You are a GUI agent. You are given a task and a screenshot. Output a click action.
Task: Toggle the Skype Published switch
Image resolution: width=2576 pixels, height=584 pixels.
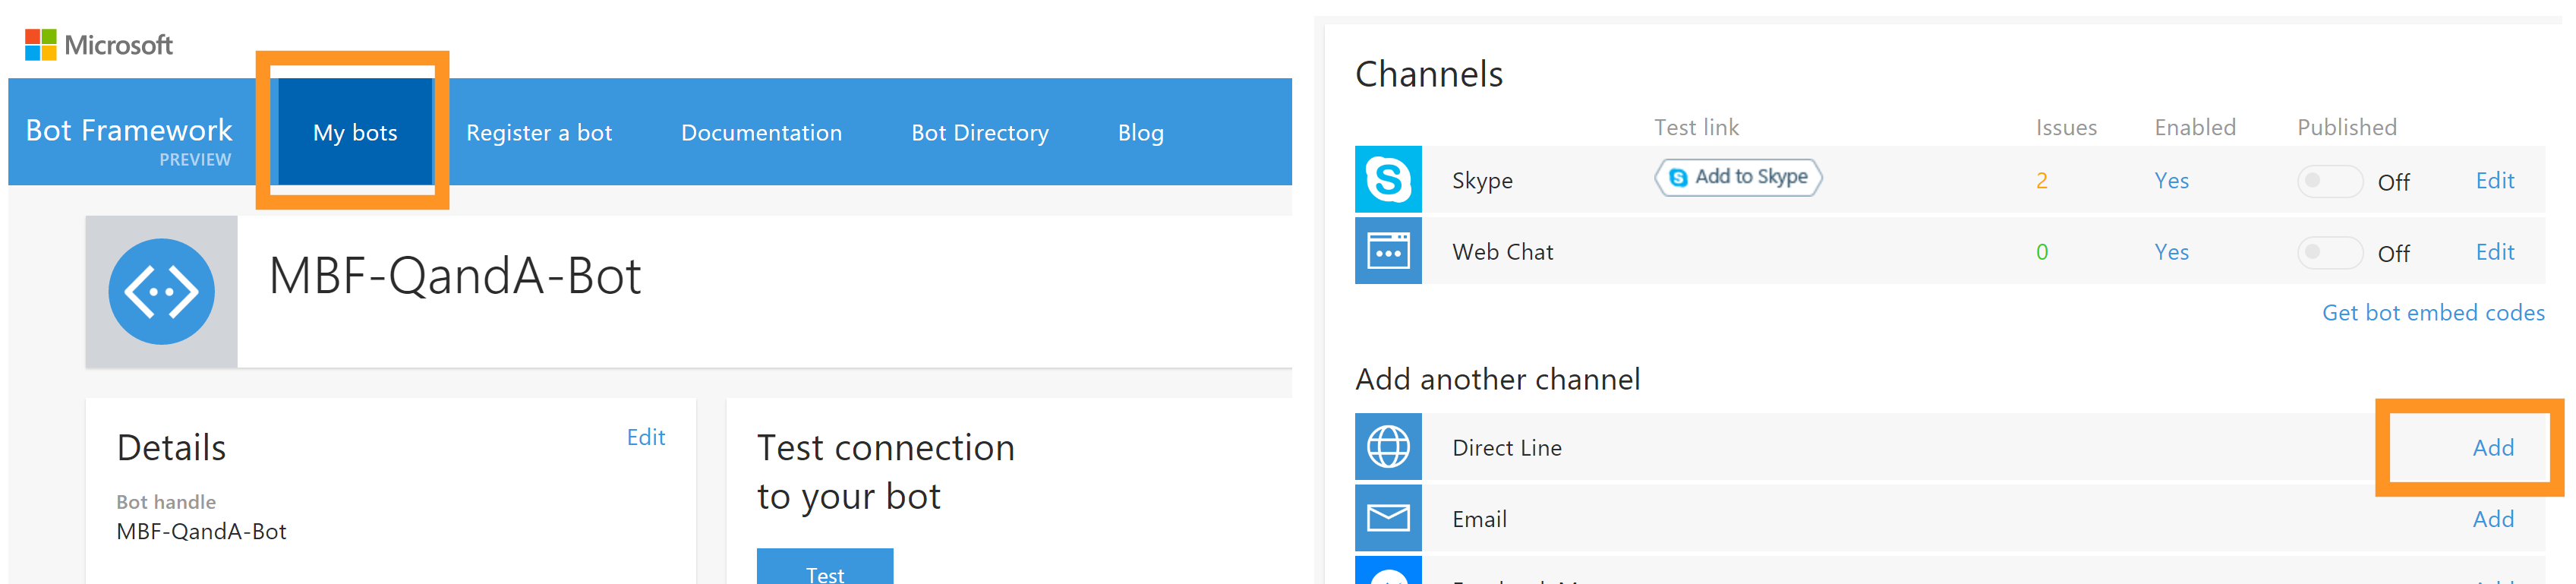[2329, 181]
